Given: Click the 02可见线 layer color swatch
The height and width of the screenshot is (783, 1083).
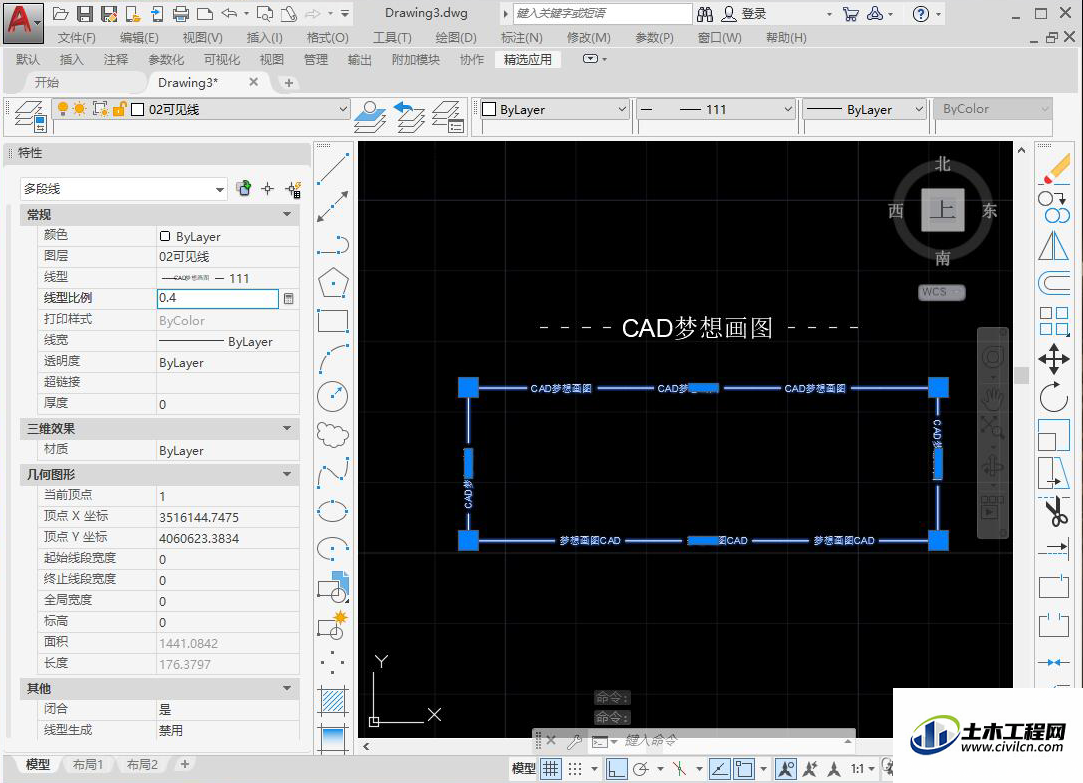Looking at the screenshot, I should [137, 109].
